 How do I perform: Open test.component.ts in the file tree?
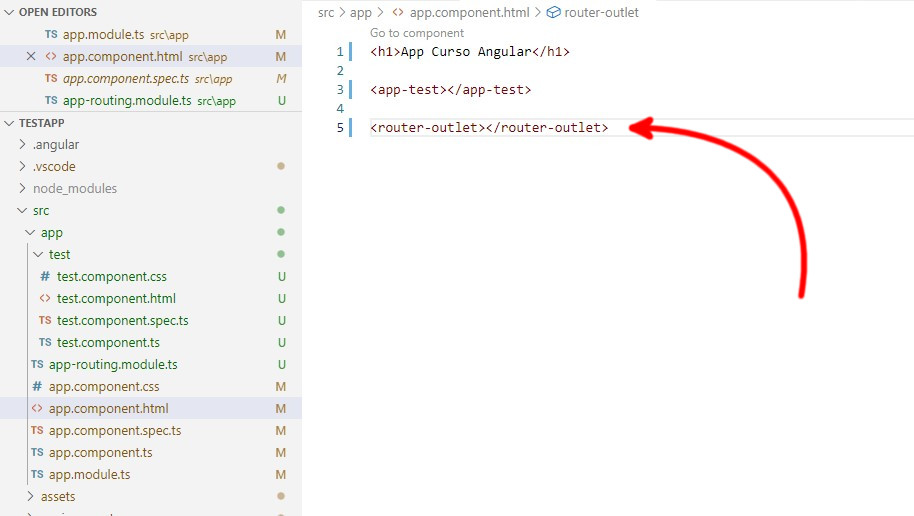point(108,343)
